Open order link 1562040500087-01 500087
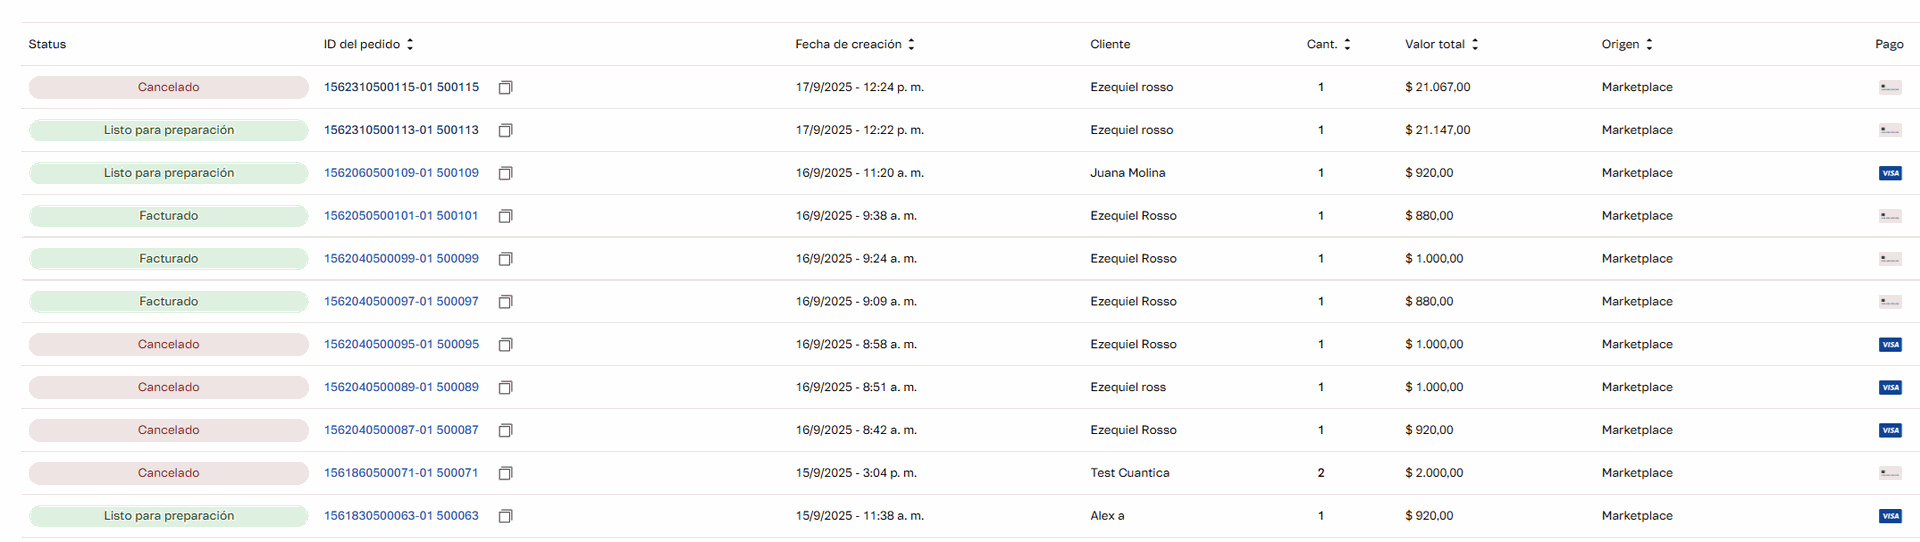Screen dimensions: 1920x542 (x=401, y=430)
